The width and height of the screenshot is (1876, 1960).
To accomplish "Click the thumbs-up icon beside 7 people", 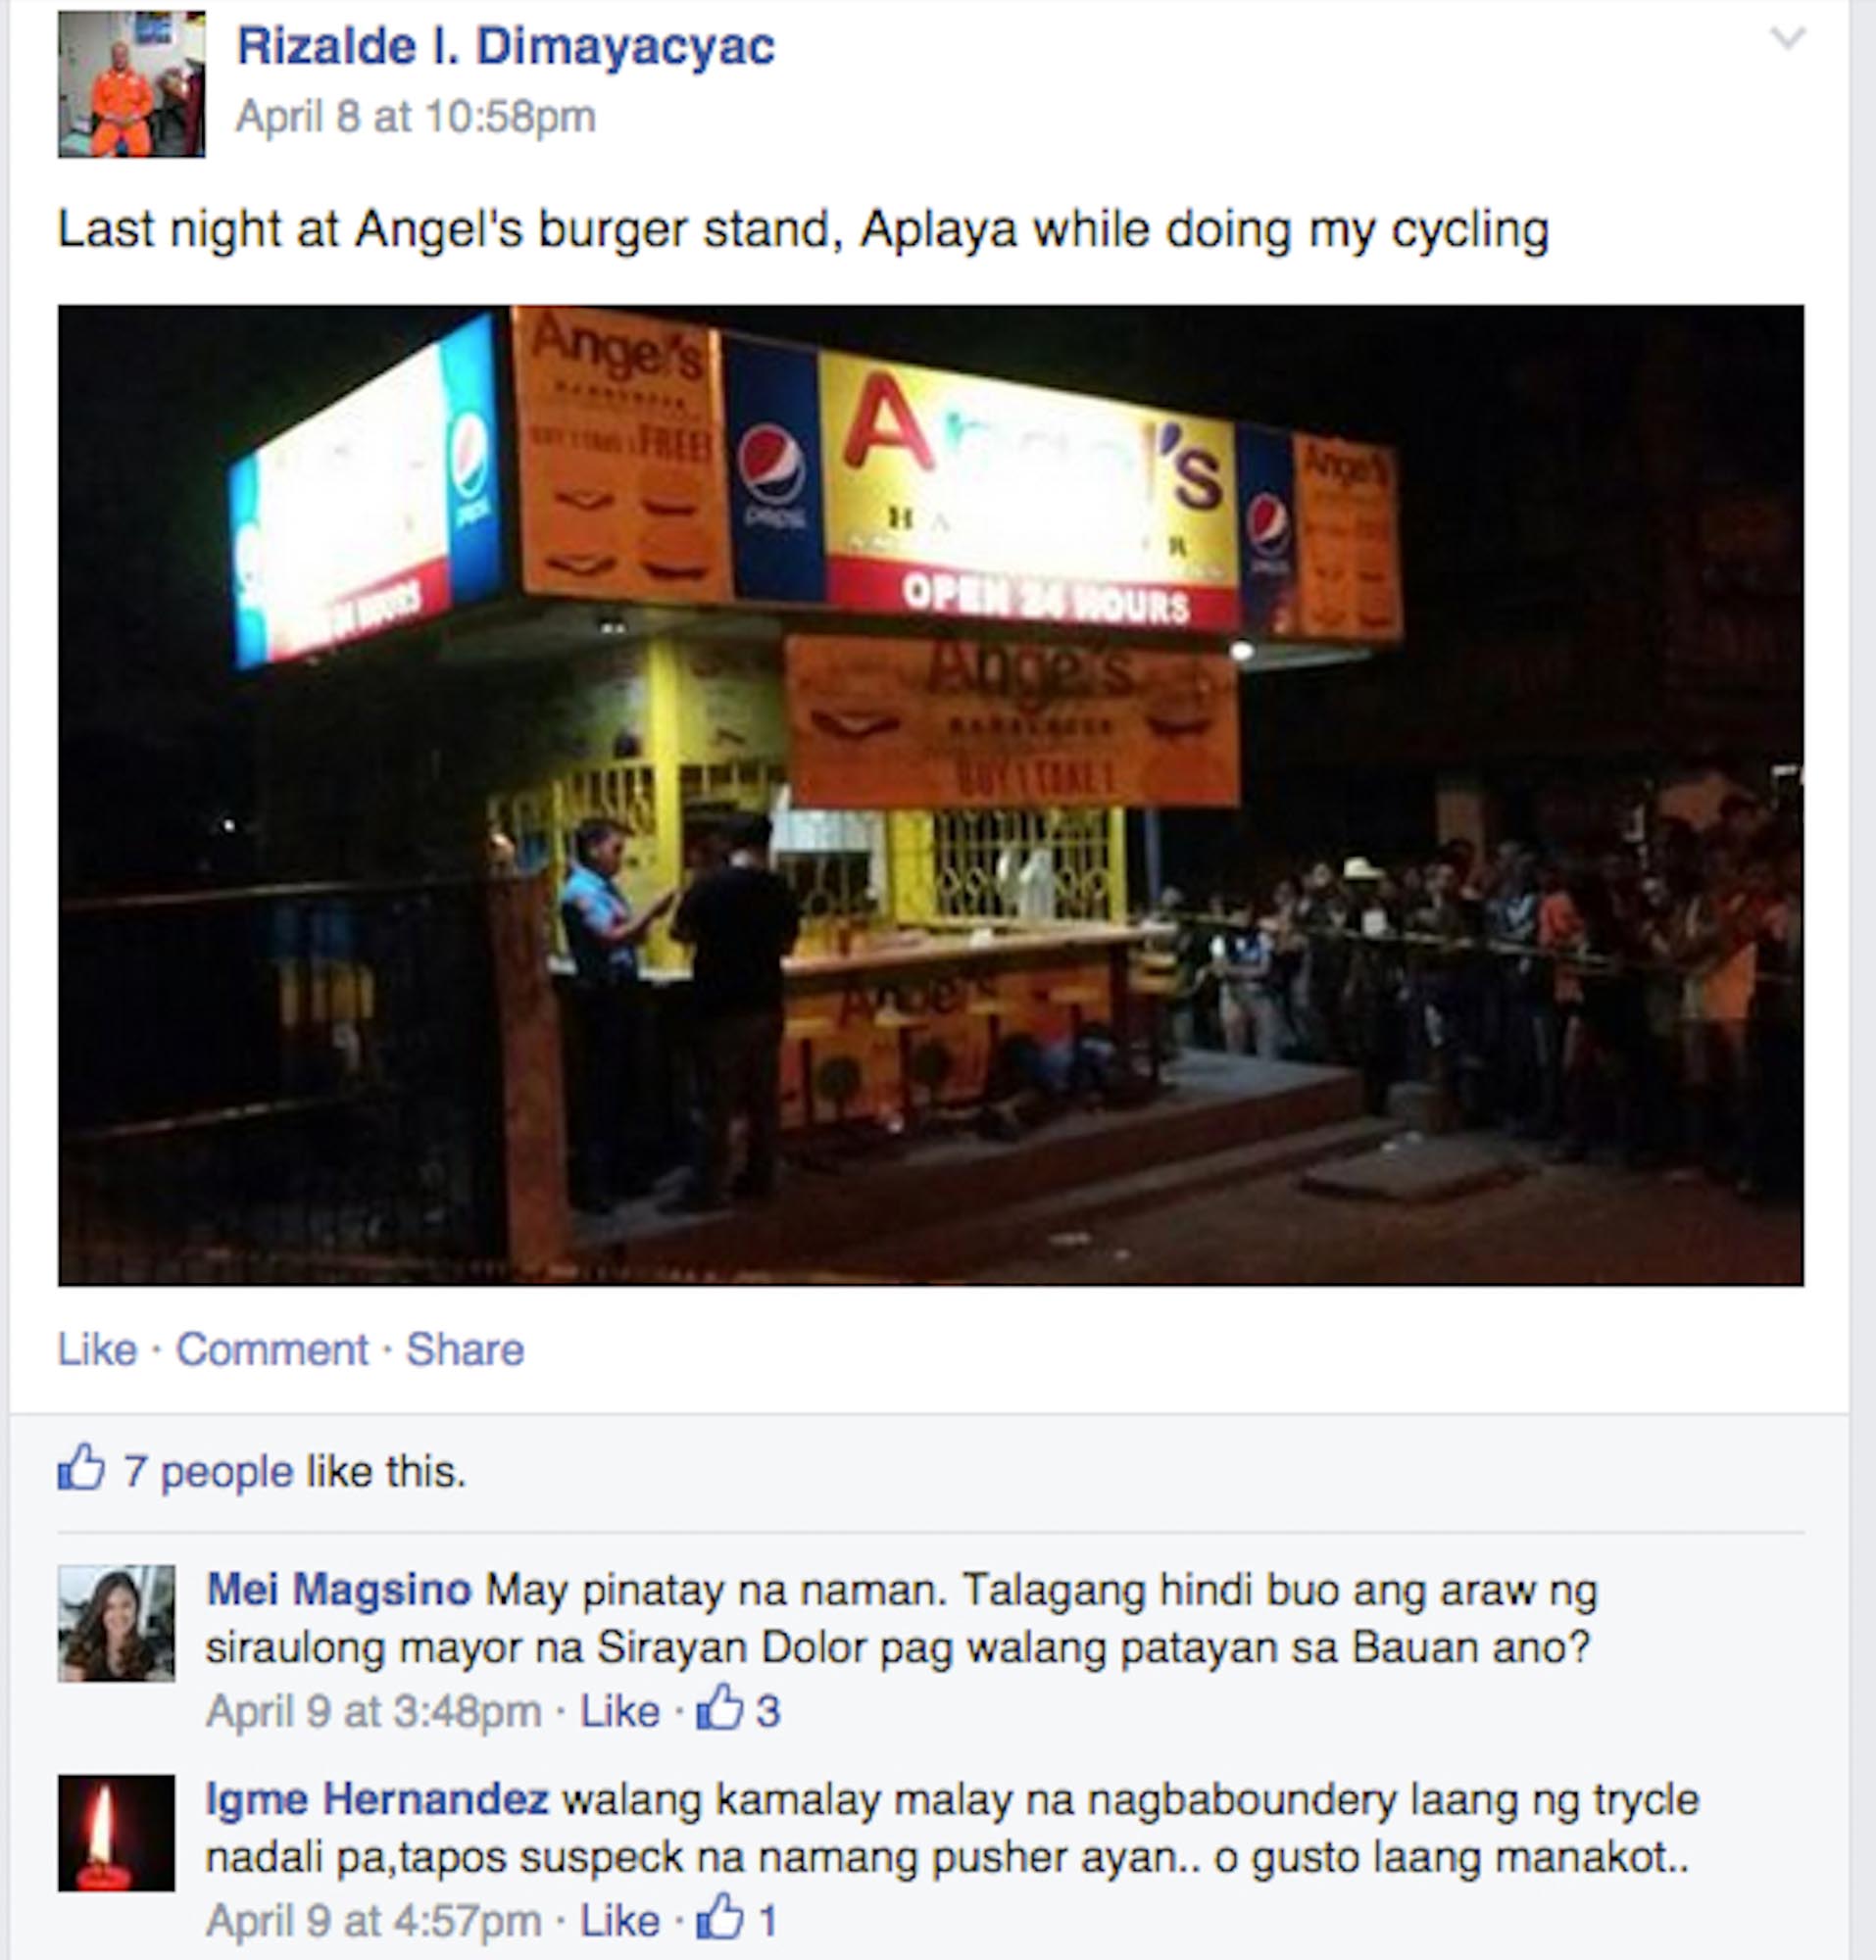I will [81, 1468].
